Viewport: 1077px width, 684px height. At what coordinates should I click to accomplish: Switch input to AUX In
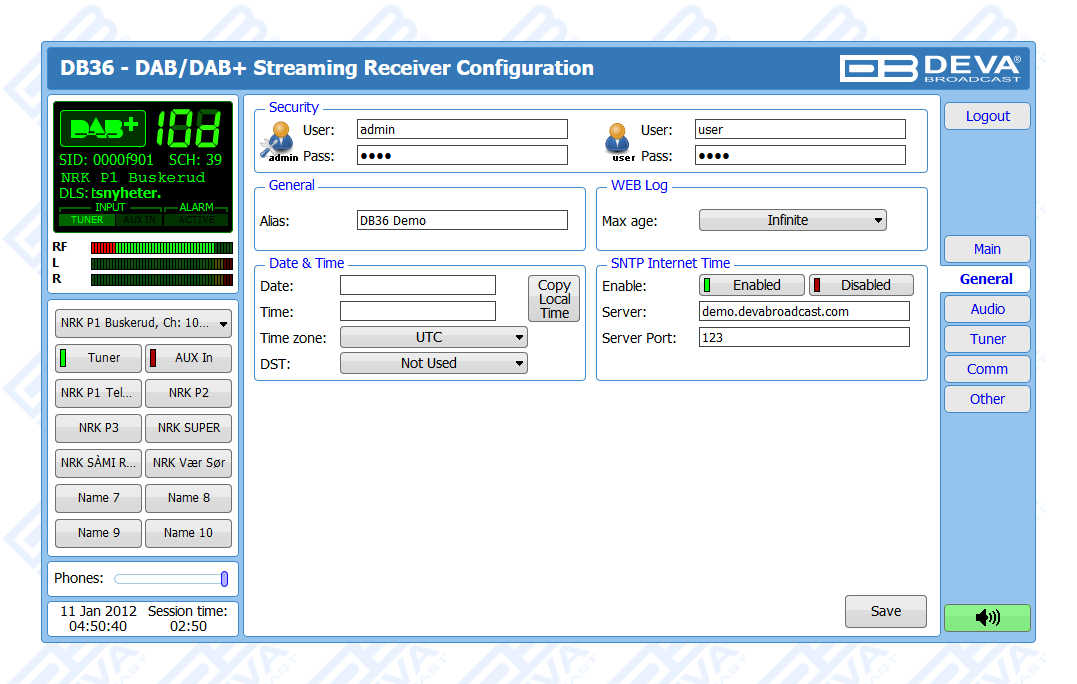coord(188,358)
